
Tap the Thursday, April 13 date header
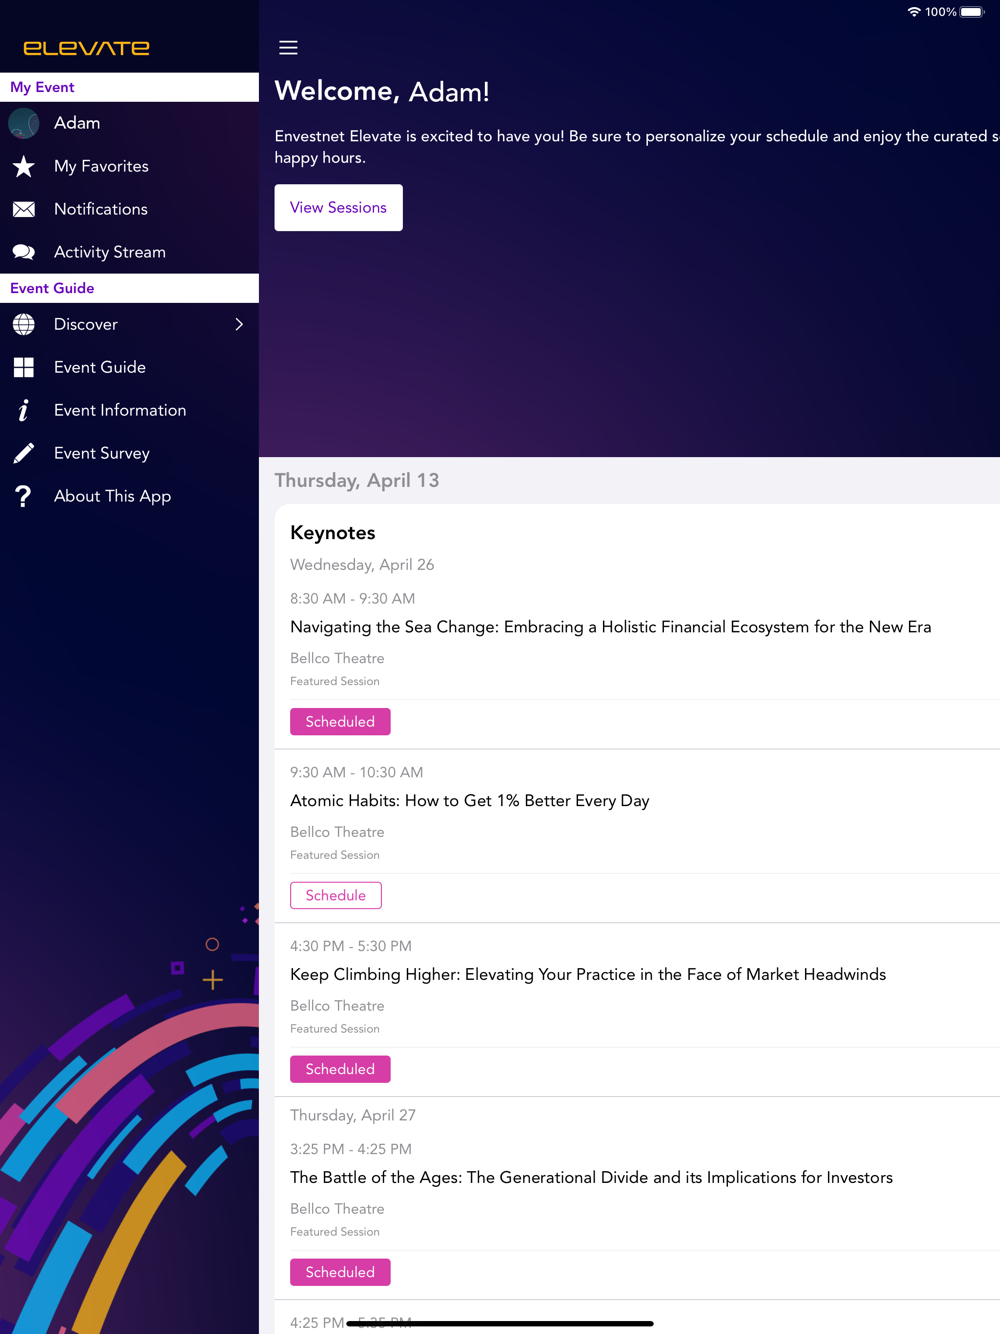coord(357,480)
